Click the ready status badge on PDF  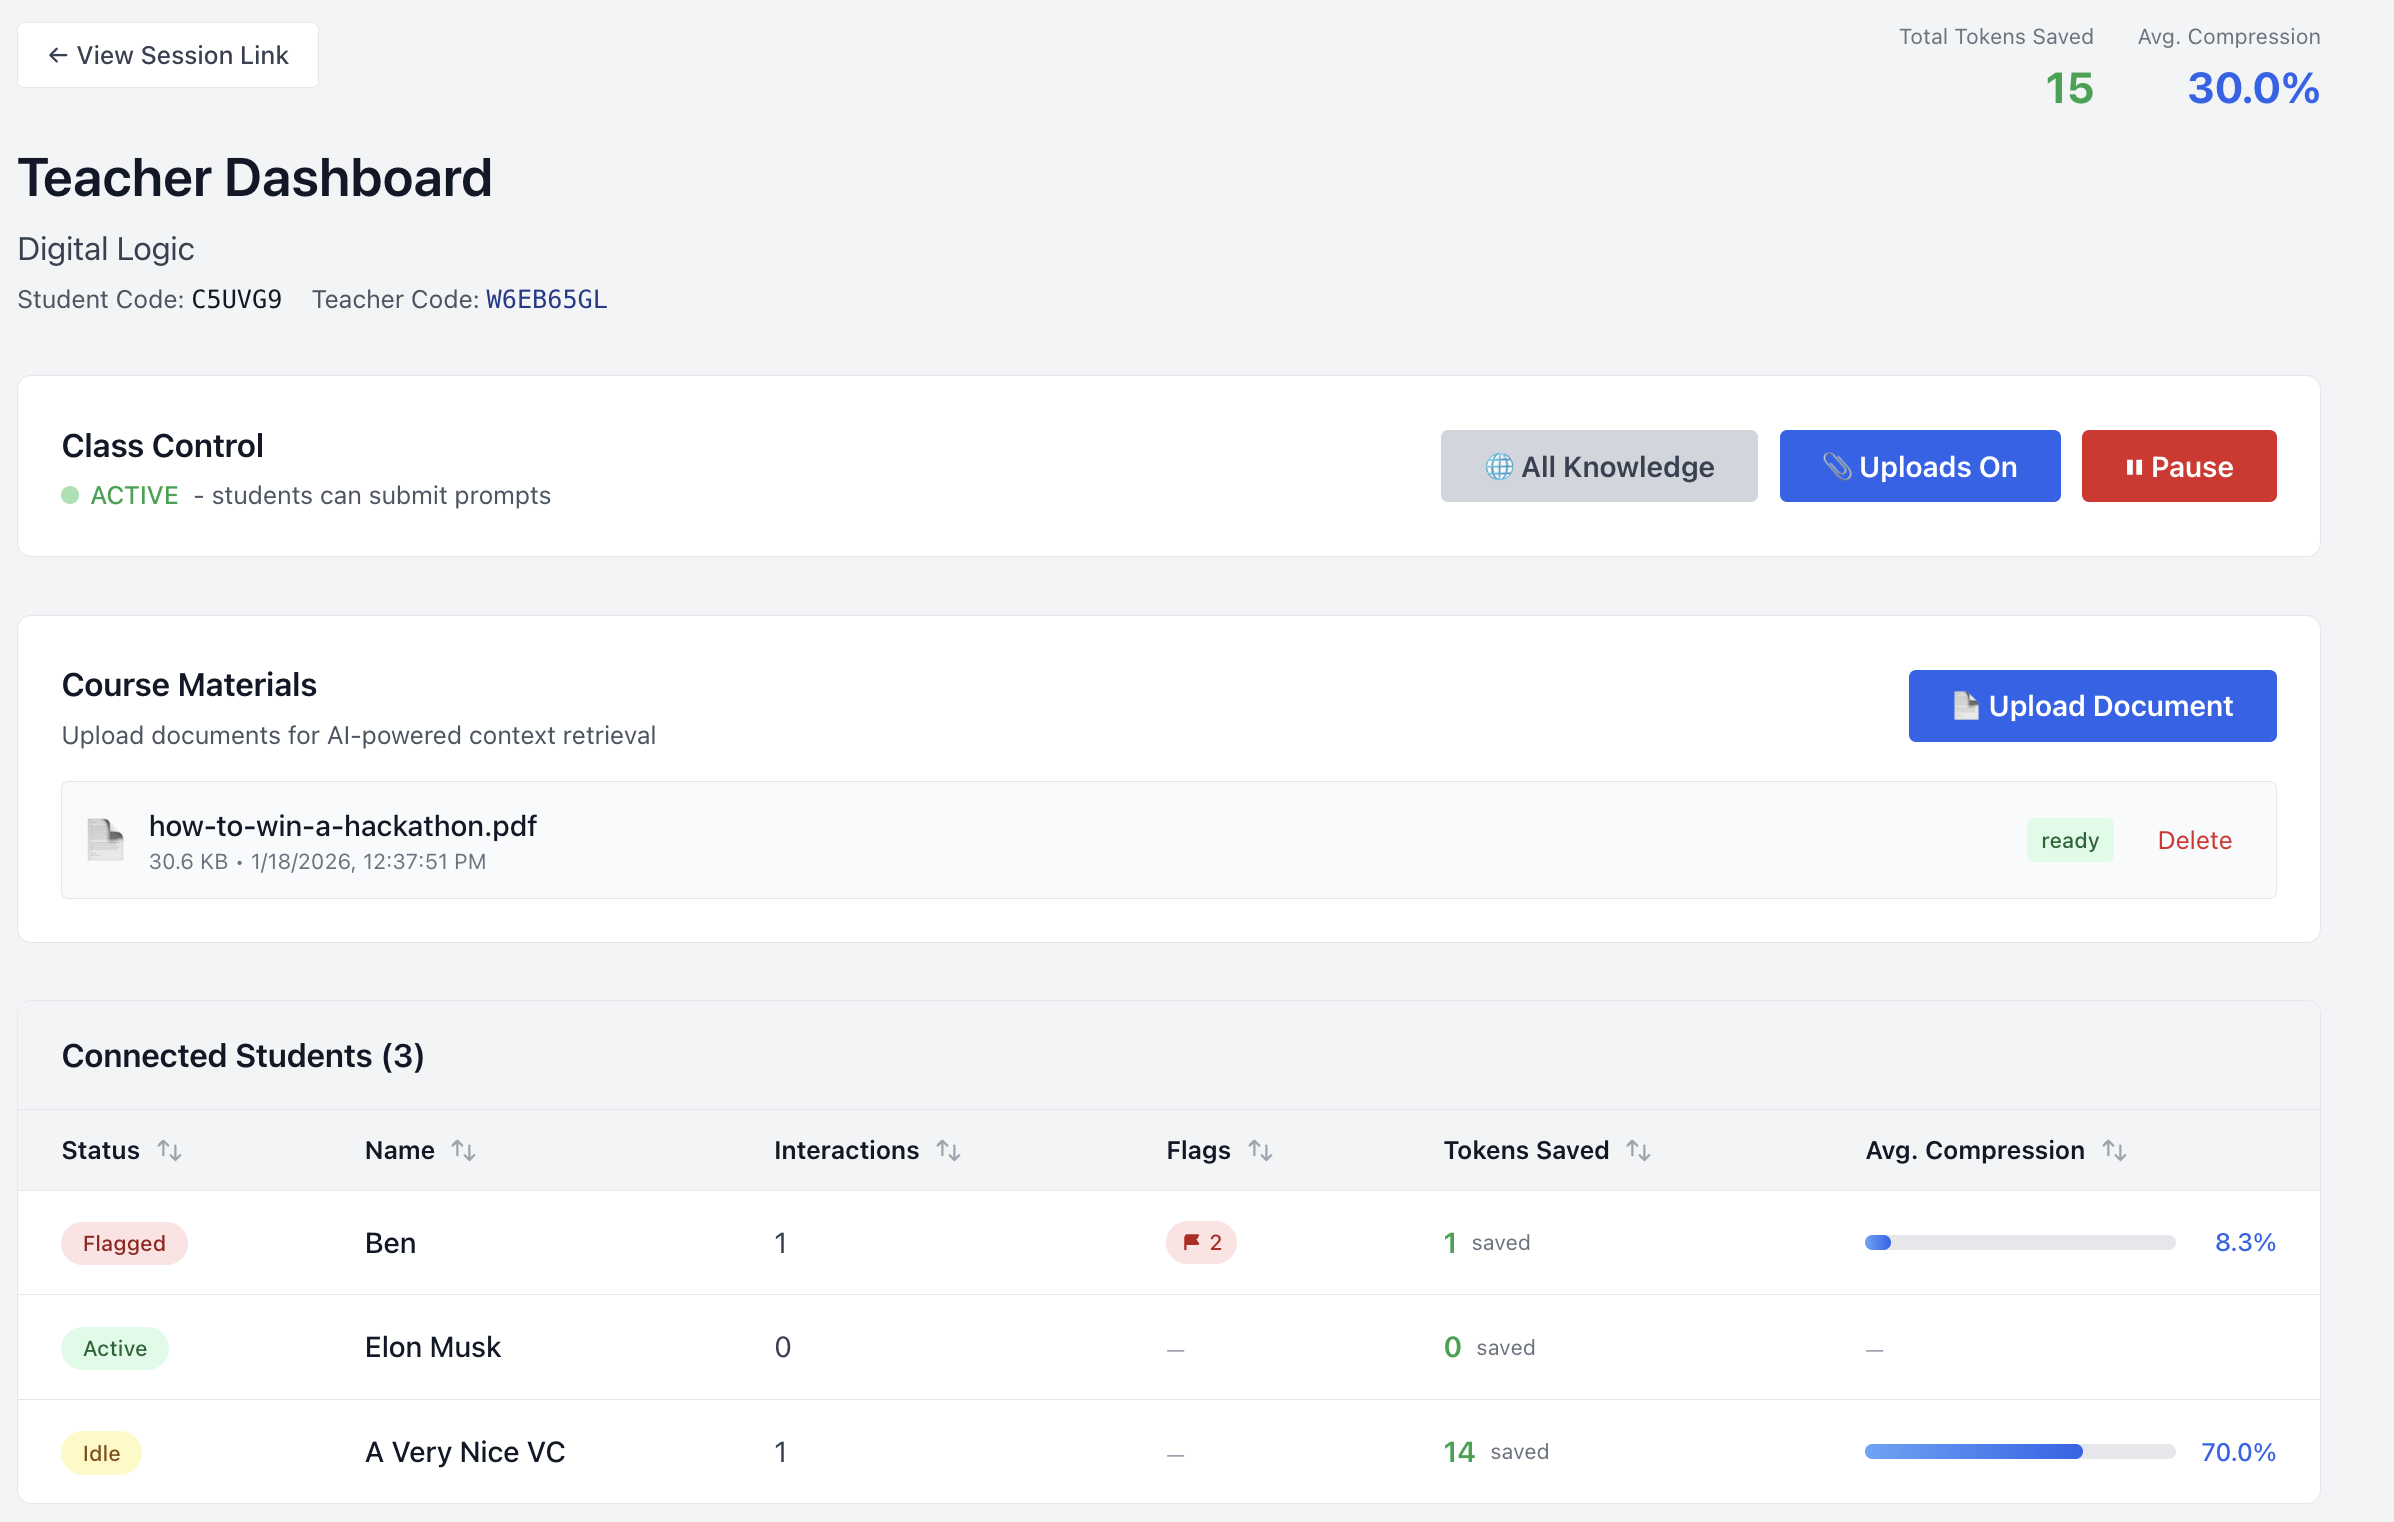tap(2069, 840)
